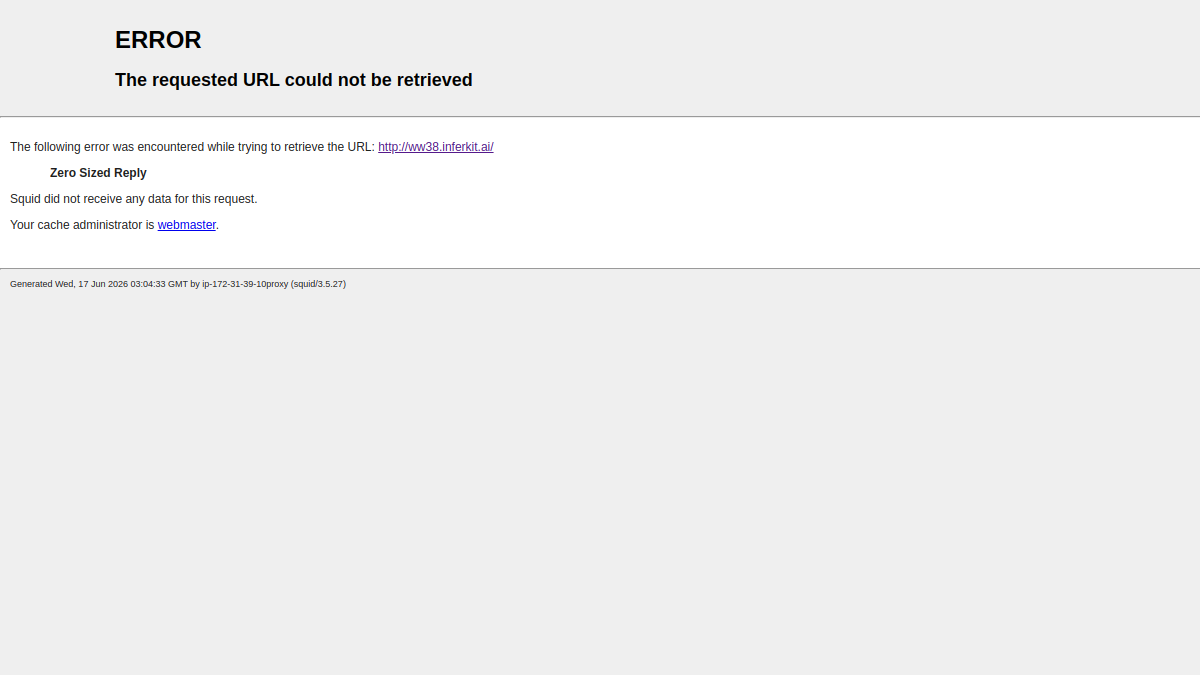Viewport: 1200px width, 675px height.
Task: Click the empty gray area below the footer
Action: [x=600, y=480]
